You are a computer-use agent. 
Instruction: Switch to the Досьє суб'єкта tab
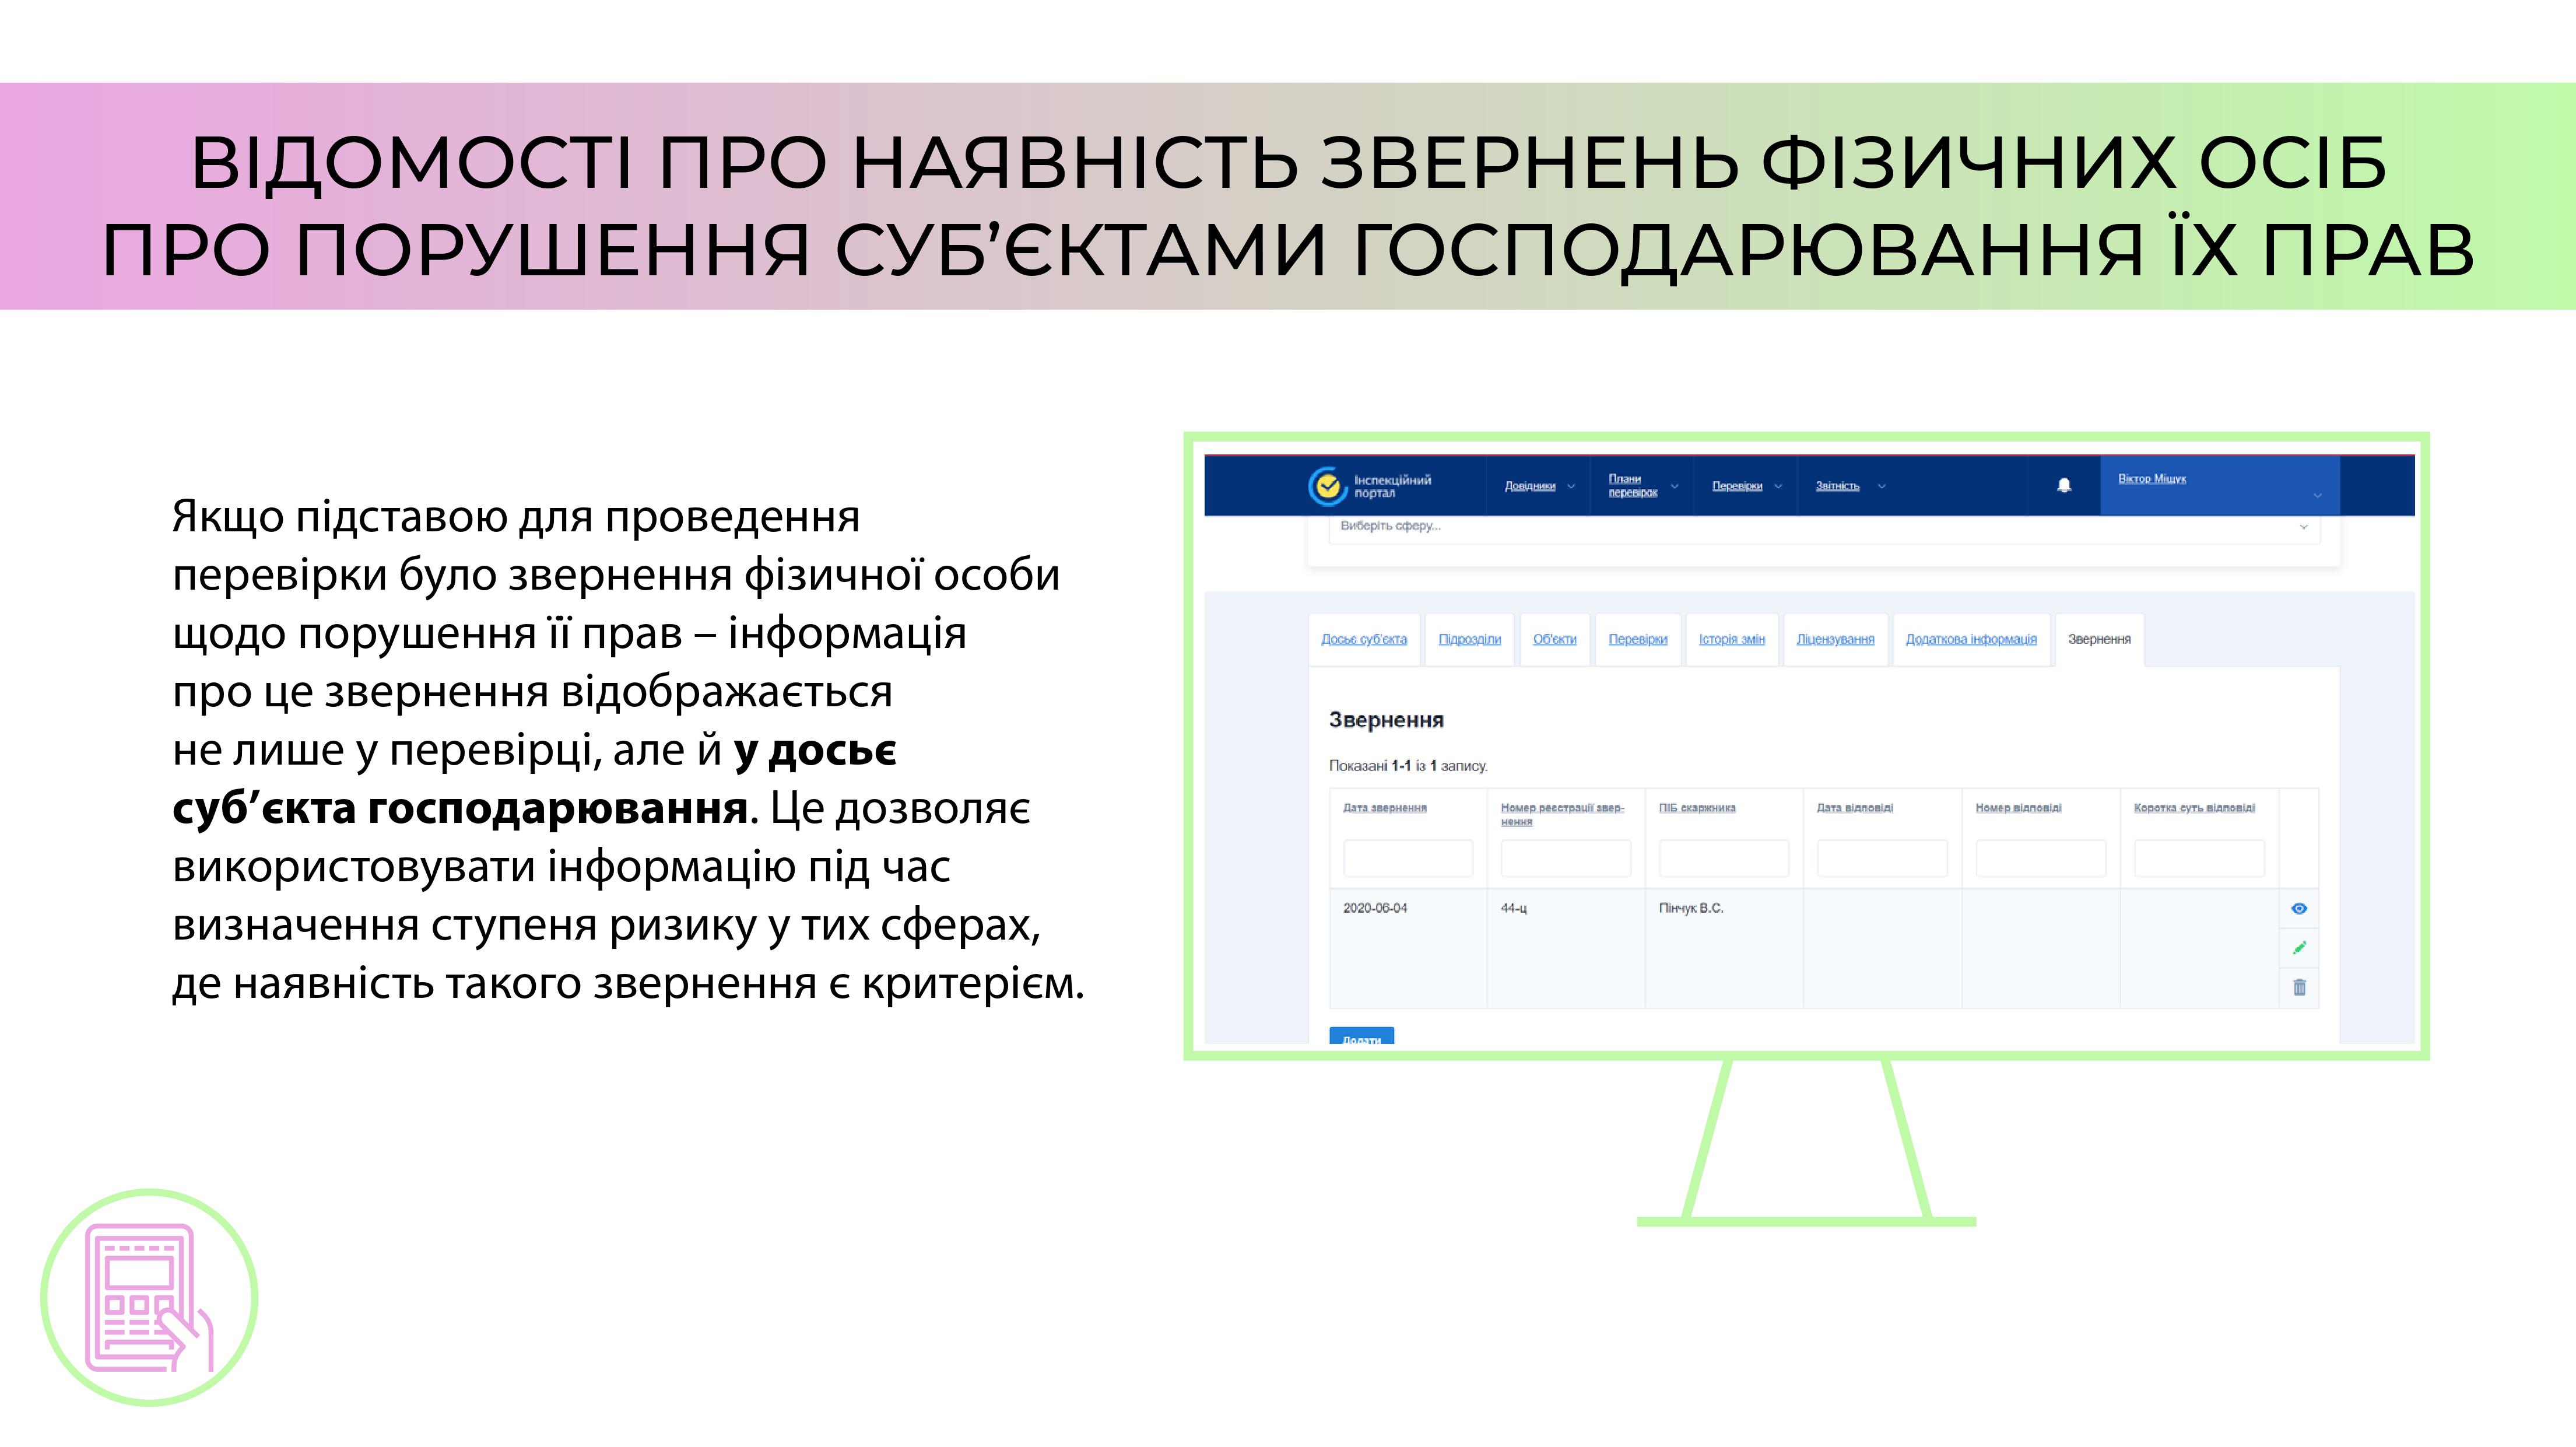click(x=1364, y=639)
